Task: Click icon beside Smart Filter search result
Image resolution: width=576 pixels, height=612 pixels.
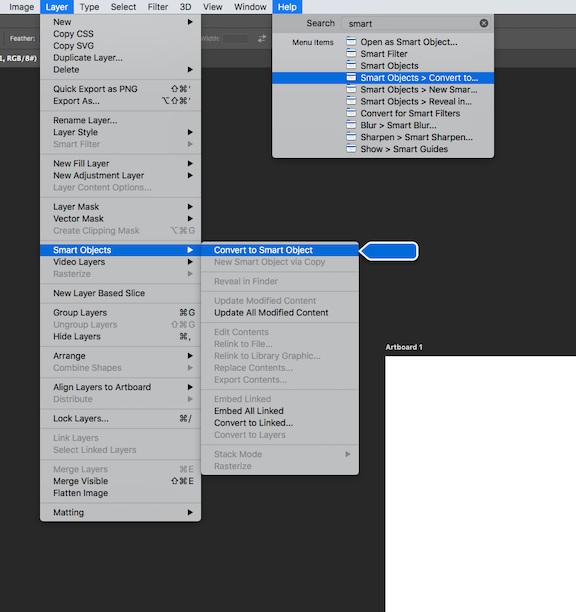Action: coord(351,53)
